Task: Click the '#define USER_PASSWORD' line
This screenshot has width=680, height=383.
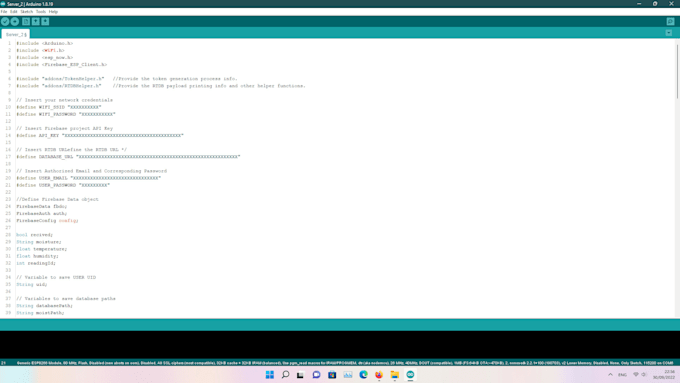Action: coord(63,185)
